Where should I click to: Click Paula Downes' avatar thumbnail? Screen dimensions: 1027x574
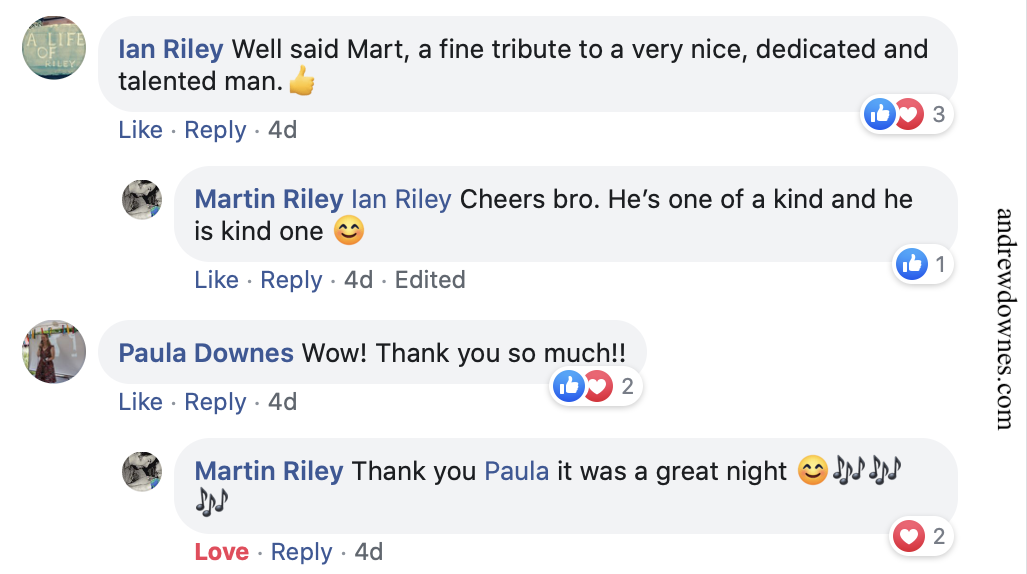click(54, 352)
